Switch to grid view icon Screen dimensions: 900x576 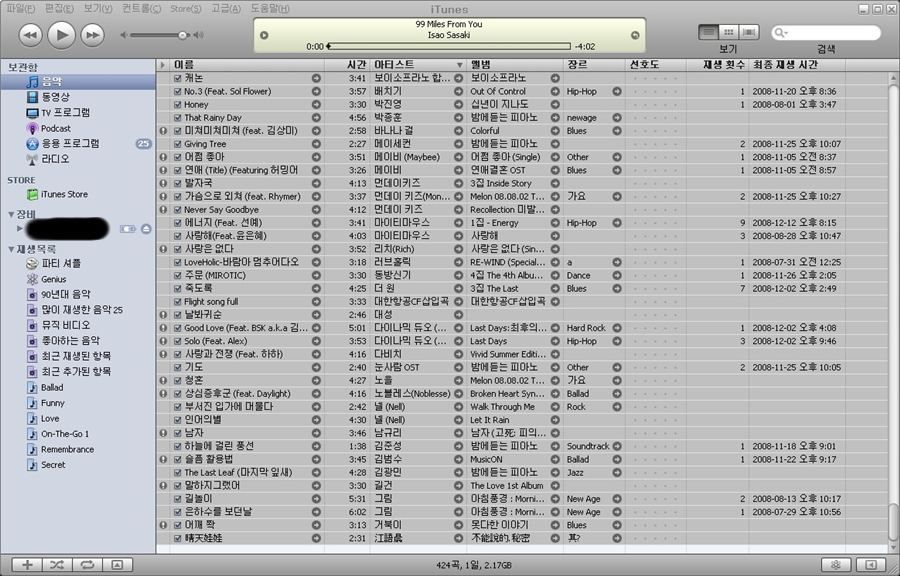(728, 32)
